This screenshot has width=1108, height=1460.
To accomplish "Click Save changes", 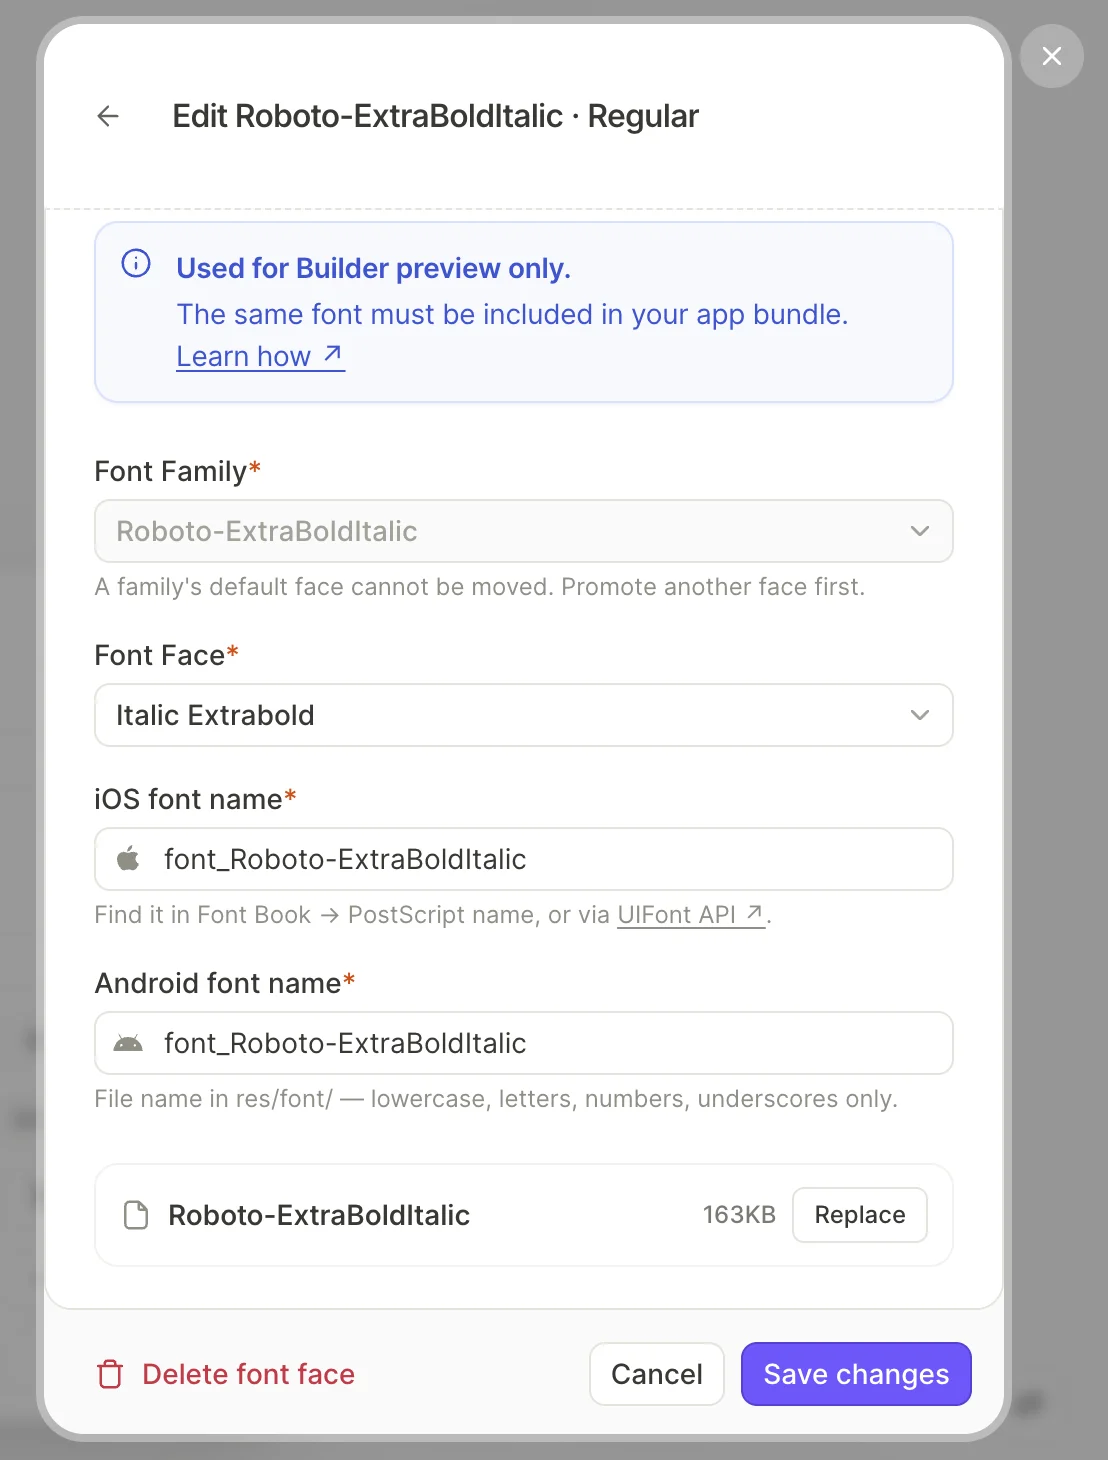I will (856, 1374).
